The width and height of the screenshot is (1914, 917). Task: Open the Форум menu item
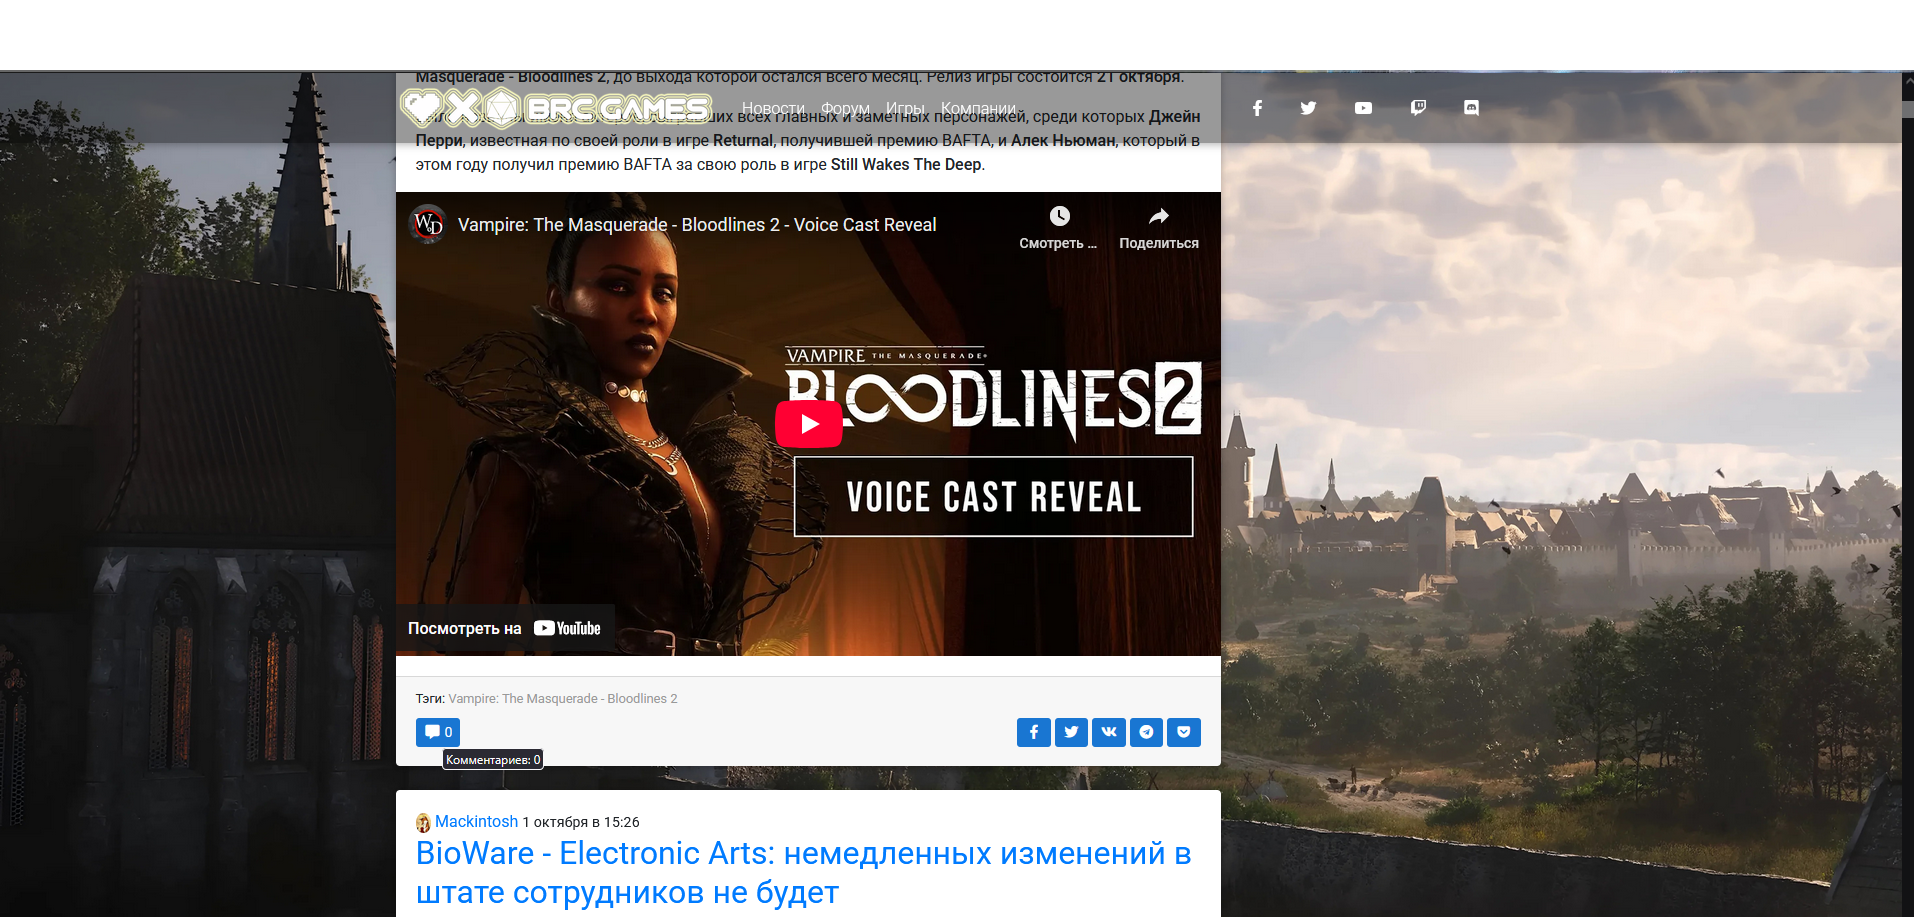[845, 108]
